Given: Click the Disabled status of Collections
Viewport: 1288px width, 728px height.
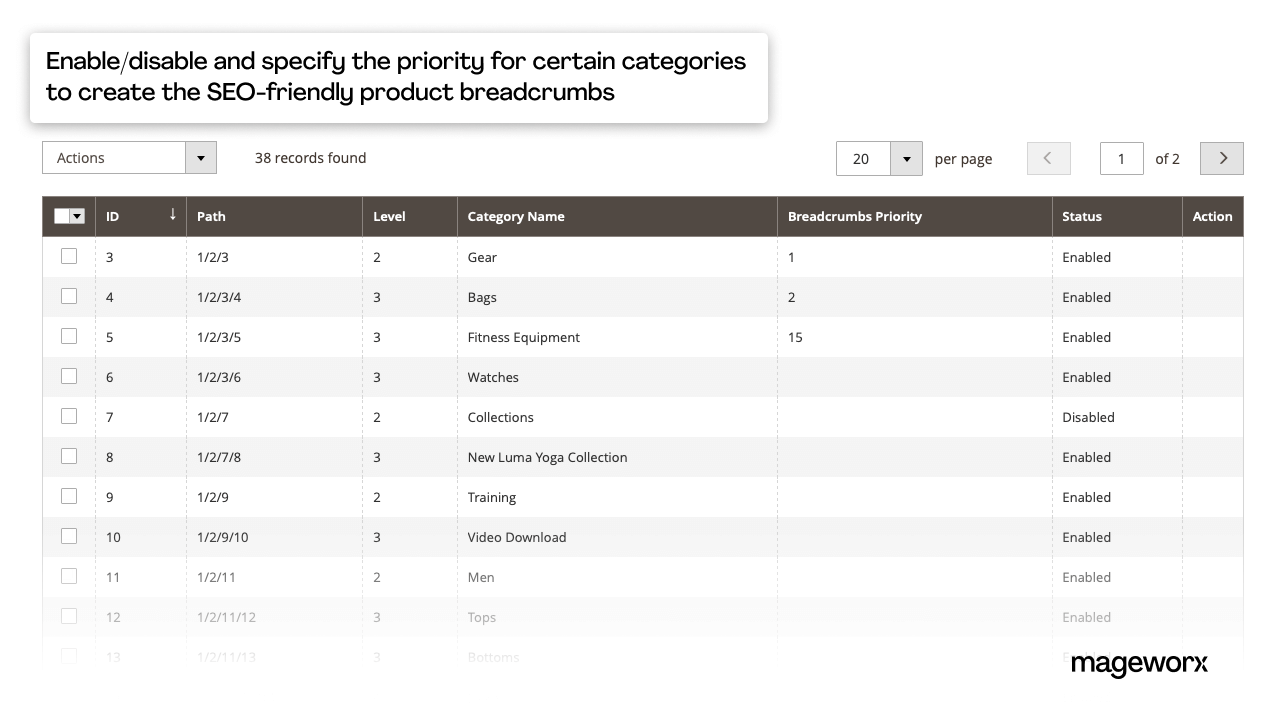Looking at the screenshot, I should click(1088, 417).
